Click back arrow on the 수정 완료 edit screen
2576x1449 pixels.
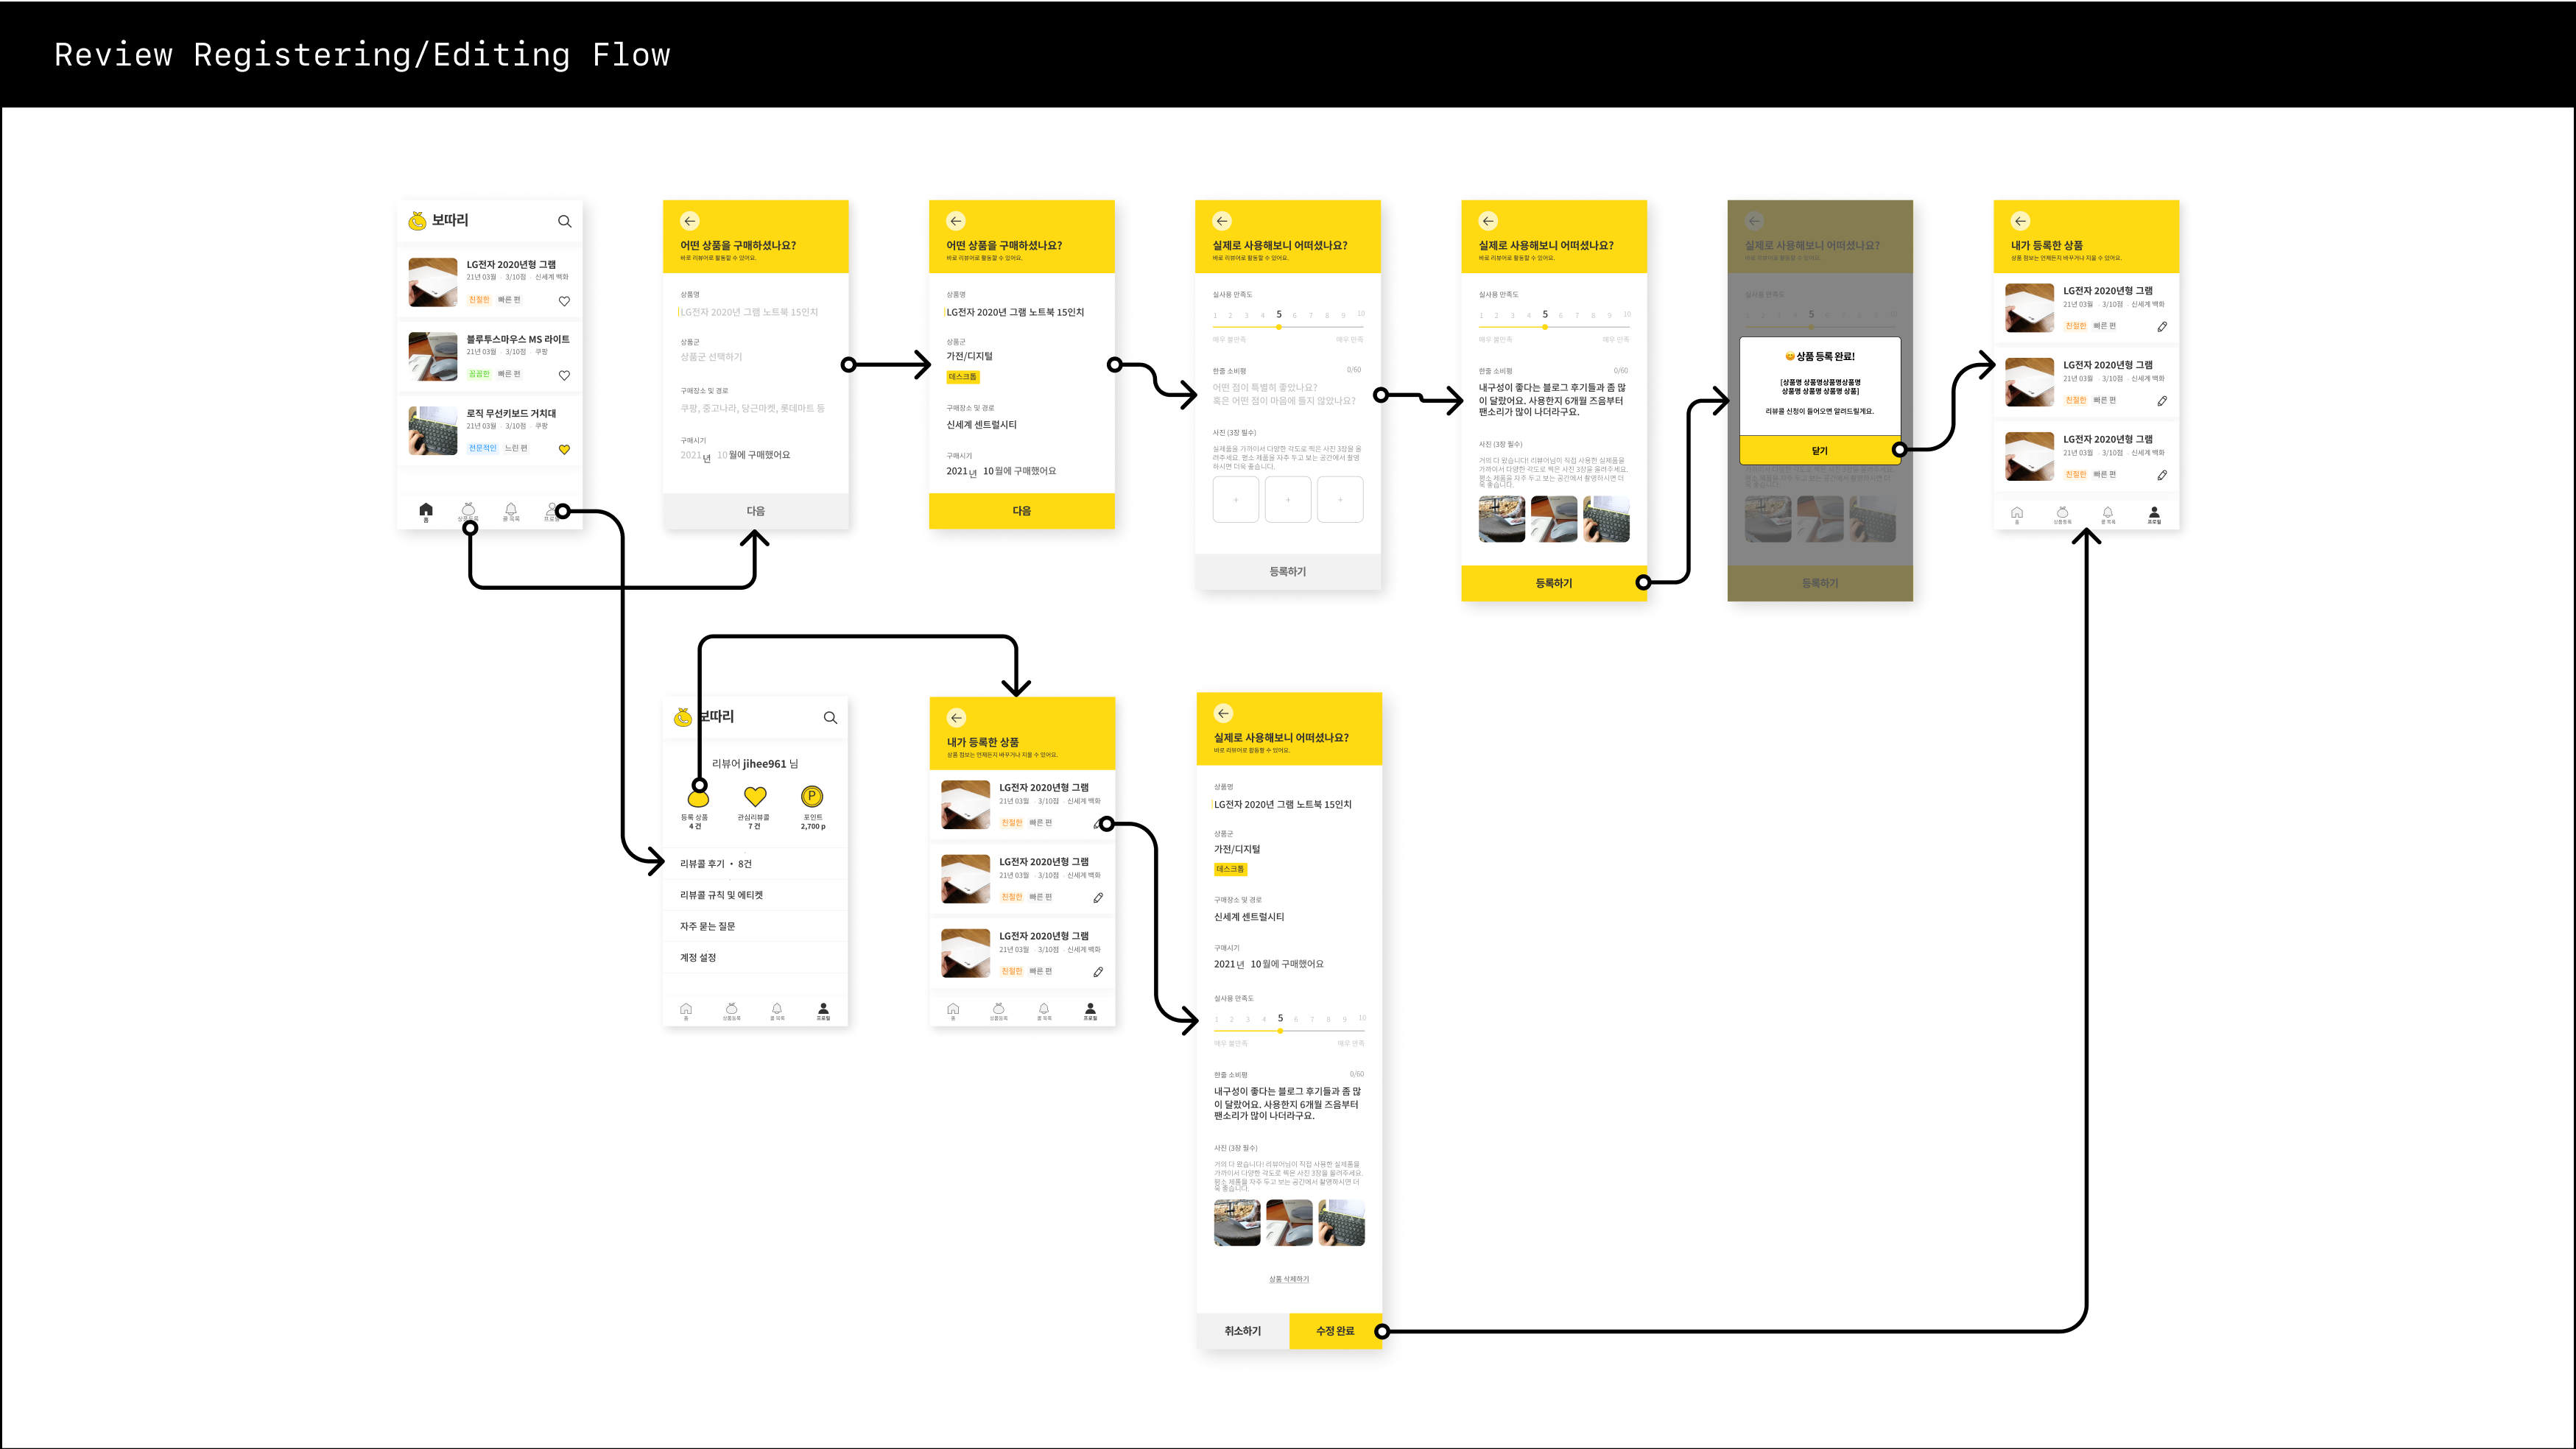click(1223, 713)
